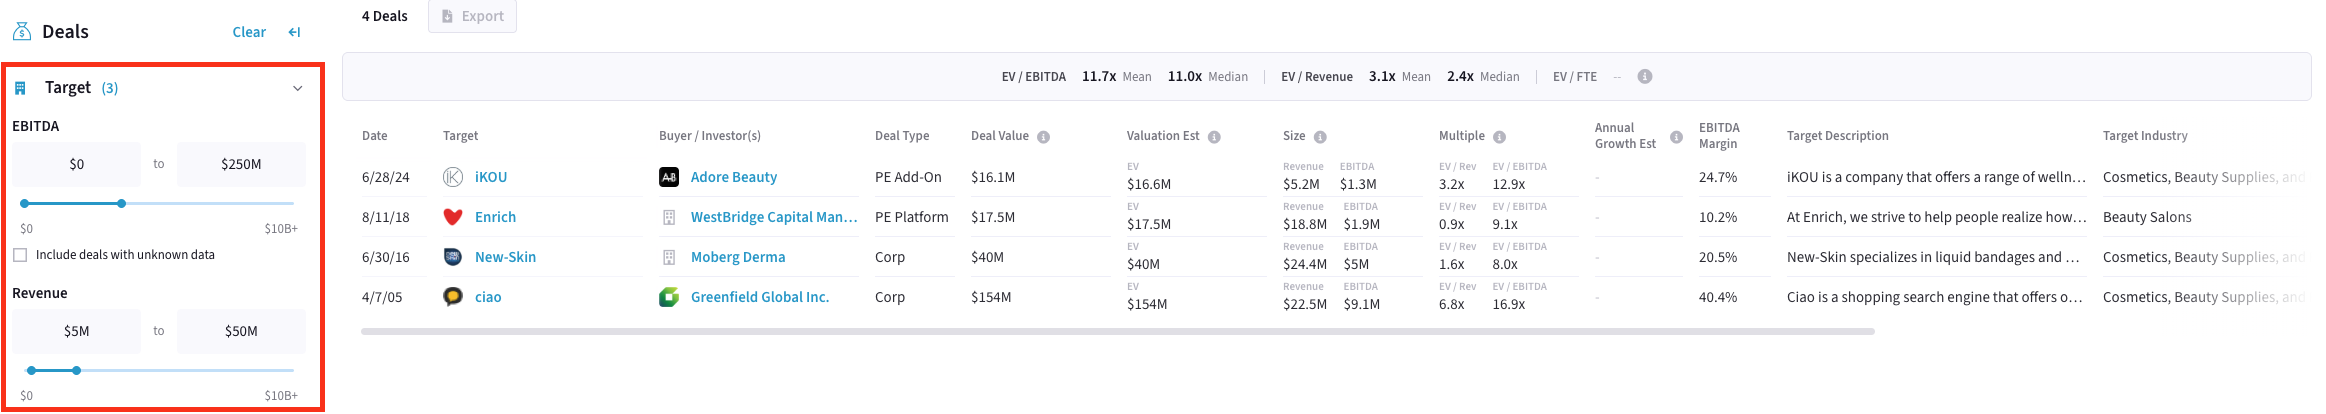Click the New-Skin company logo
This screenshot has height=414, width=2326.
point(452,257)
